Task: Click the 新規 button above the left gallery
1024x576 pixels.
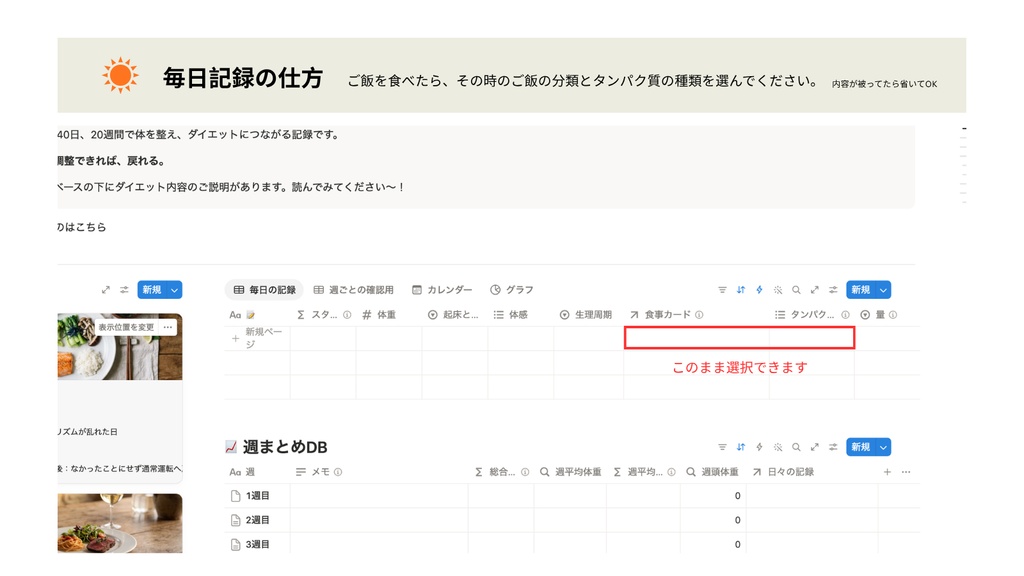Action: [x=152, y=290]
